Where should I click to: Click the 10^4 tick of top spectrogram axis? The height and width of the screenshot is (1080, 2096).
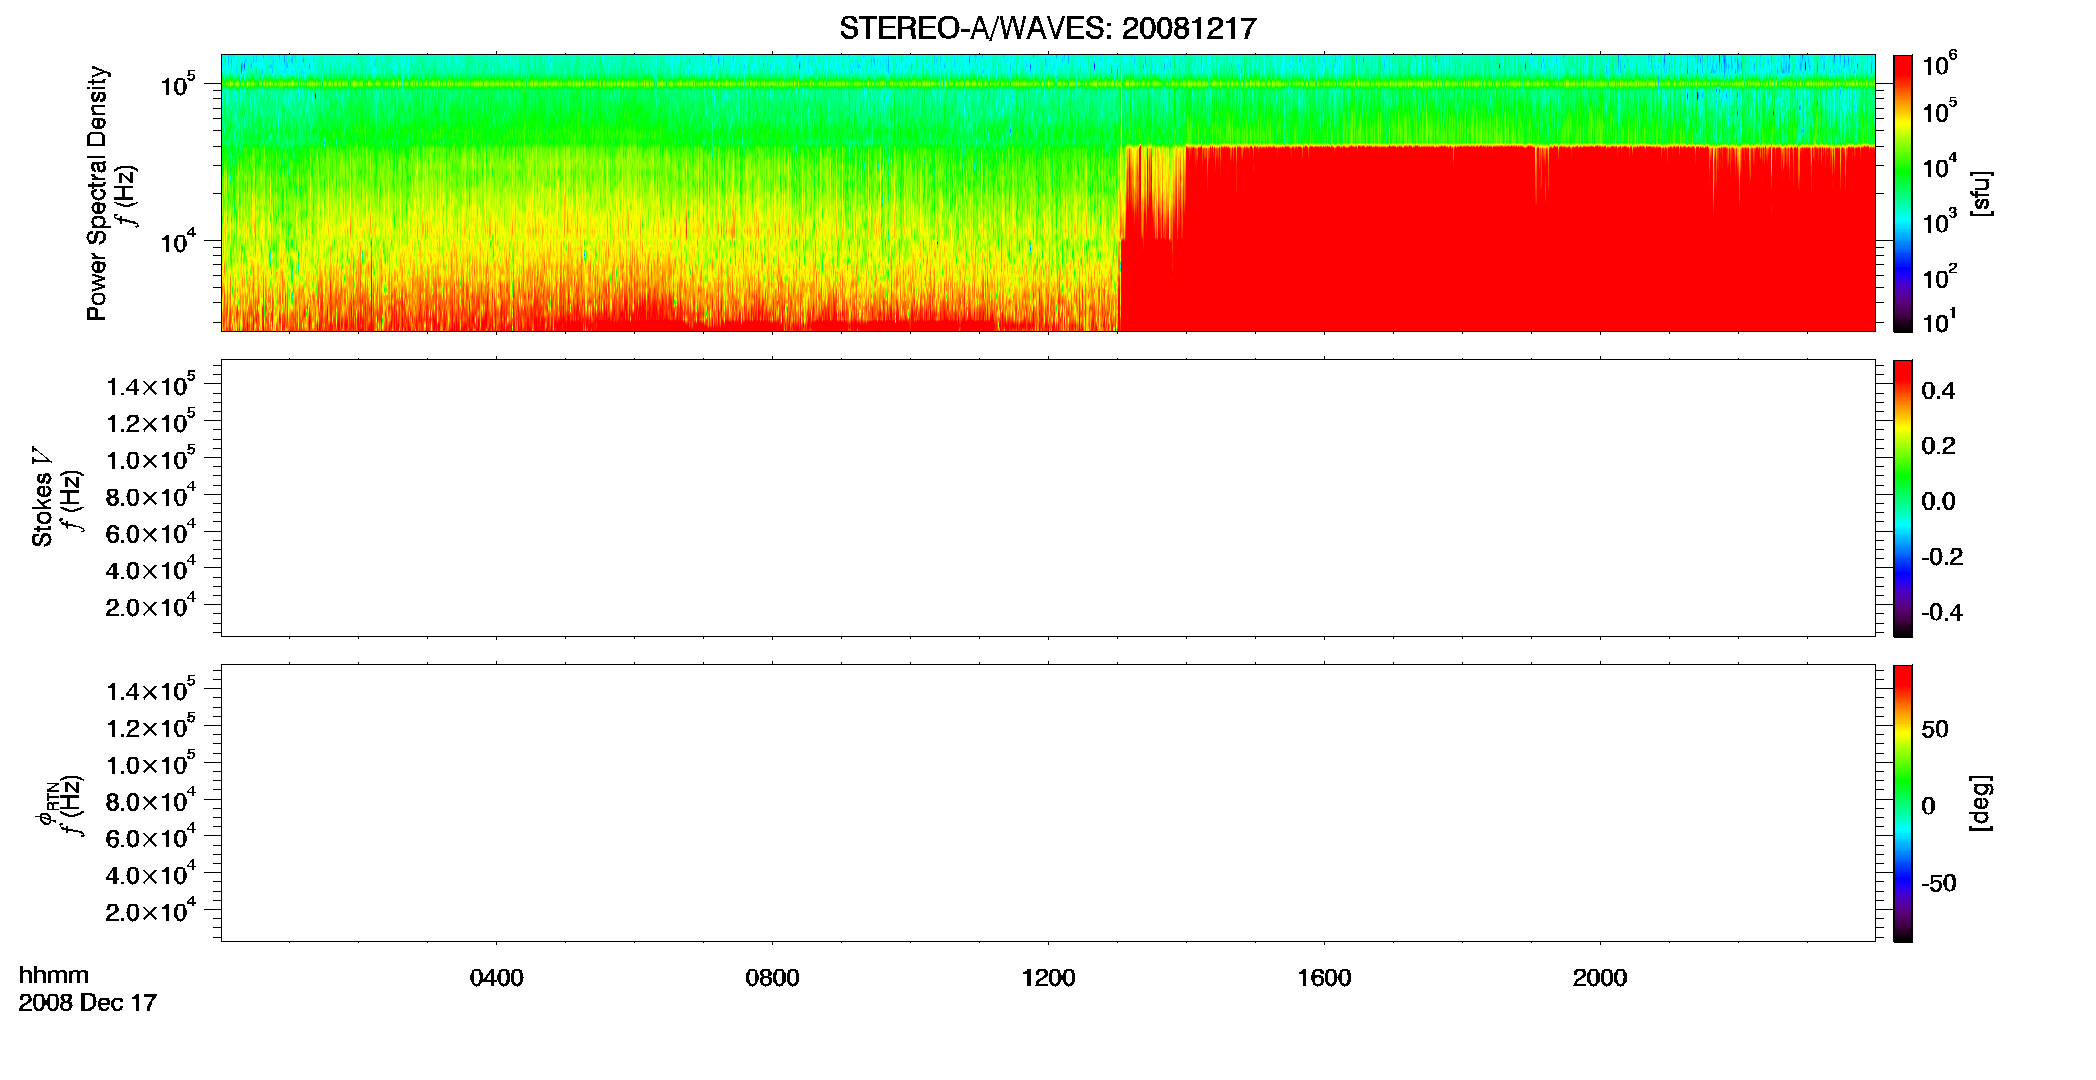click(177, 240)
